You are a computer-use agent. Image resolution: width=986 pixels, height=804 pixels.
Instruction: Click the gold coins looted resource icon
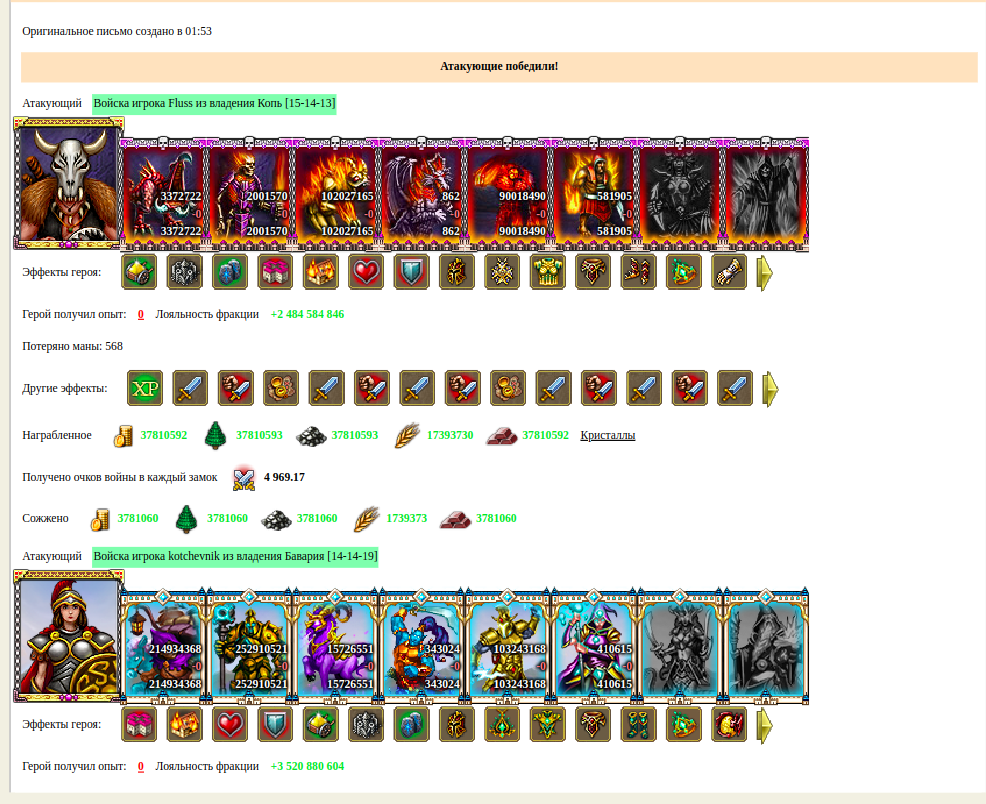[x=123, y=436]
